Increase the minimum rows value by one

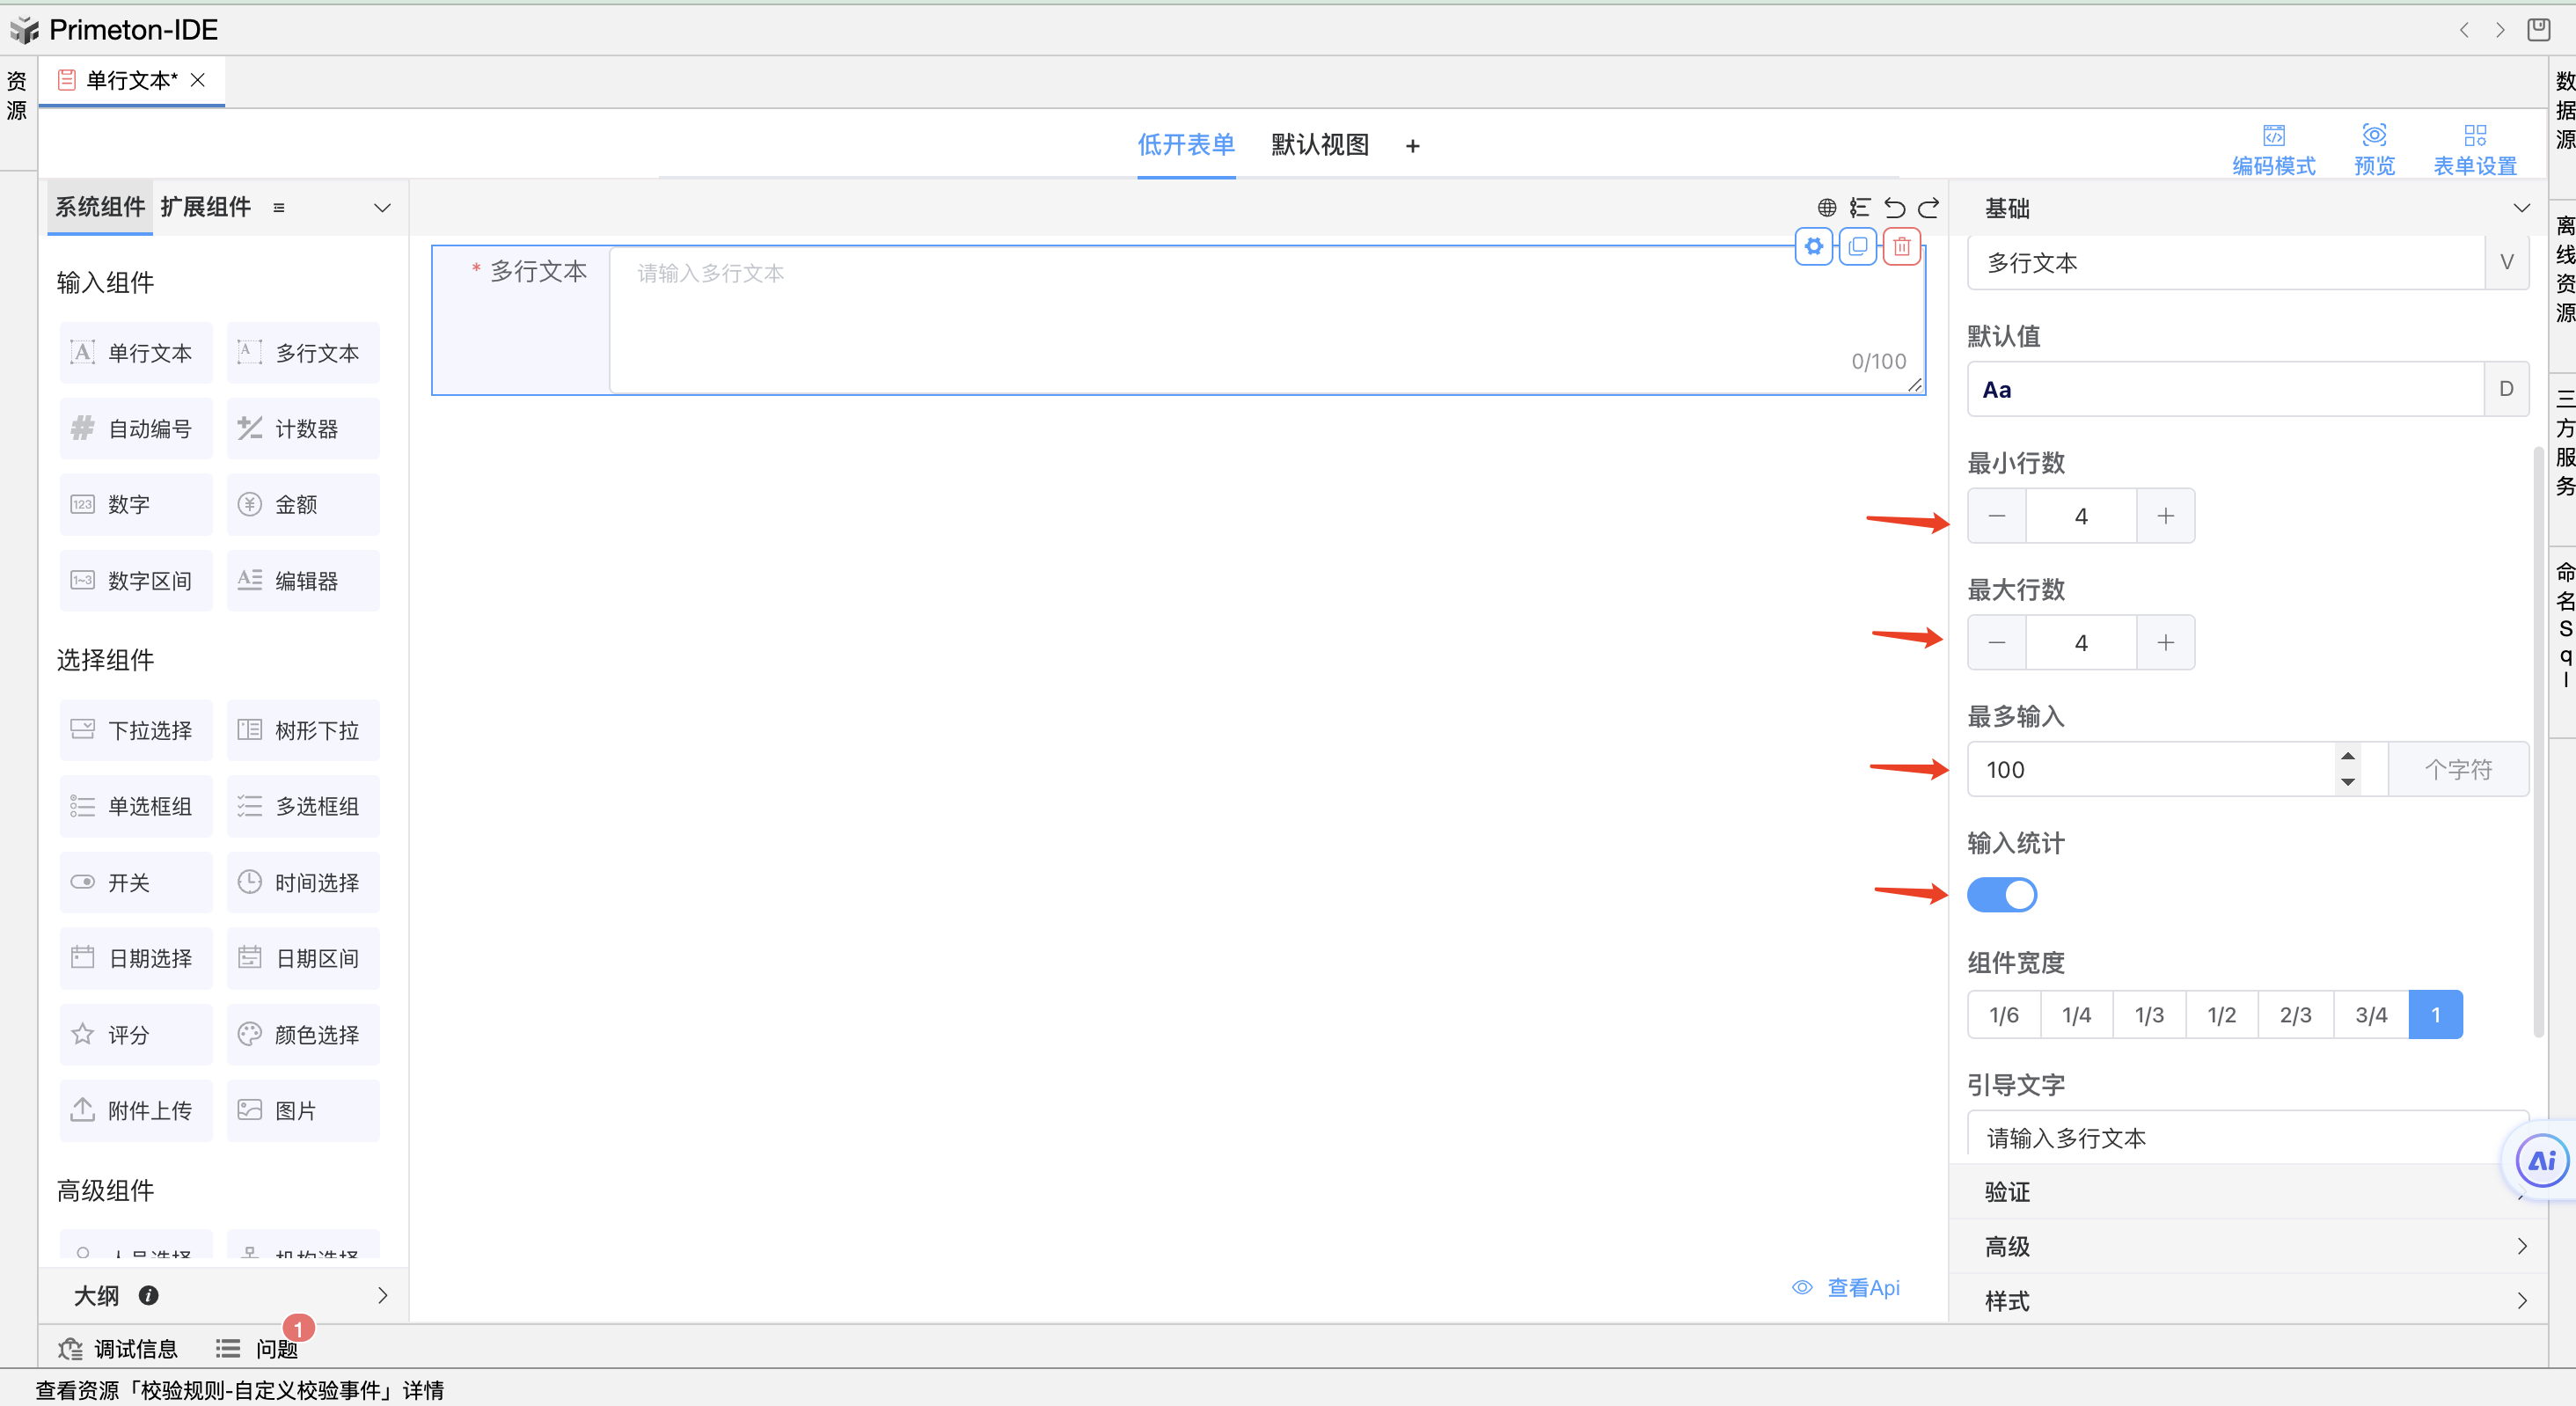point(2165,516)
